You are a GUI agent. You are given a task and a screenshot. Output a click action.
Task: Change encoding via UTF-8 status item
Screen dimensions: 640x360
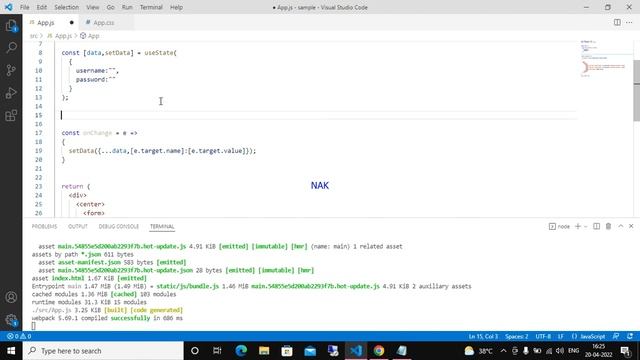coord(543,336)
